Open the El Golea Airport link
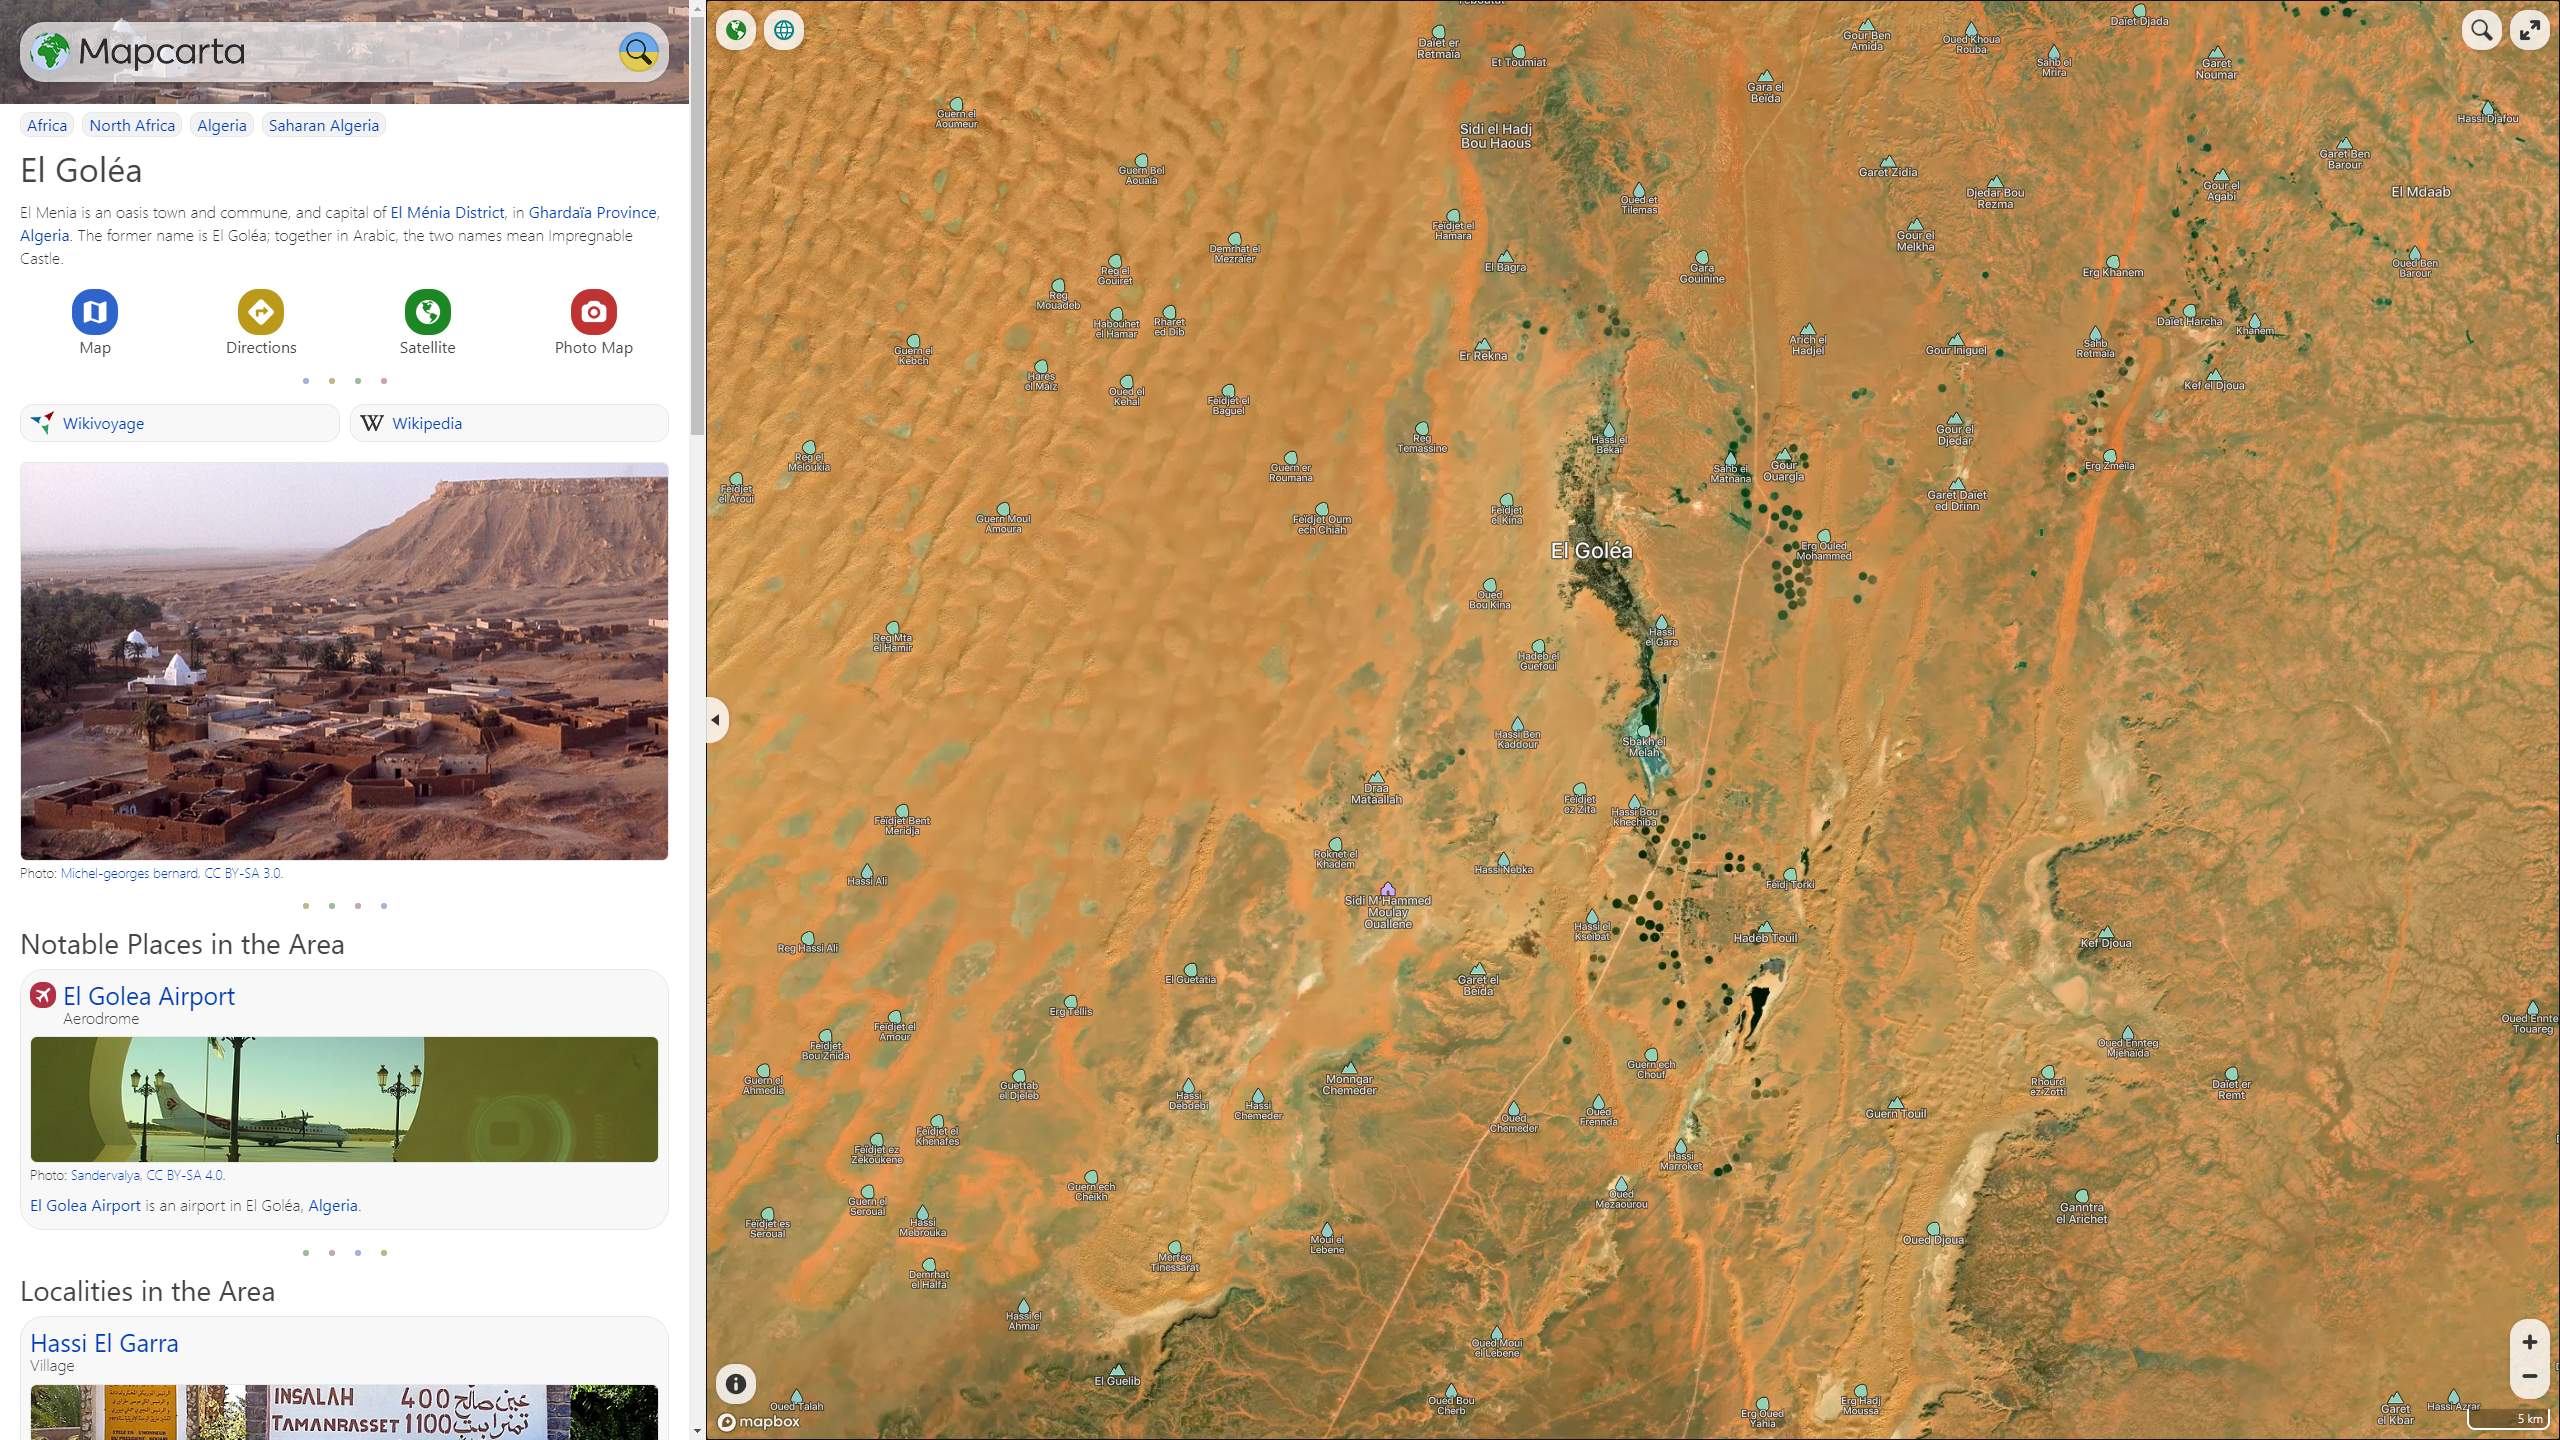 point(149,996)
